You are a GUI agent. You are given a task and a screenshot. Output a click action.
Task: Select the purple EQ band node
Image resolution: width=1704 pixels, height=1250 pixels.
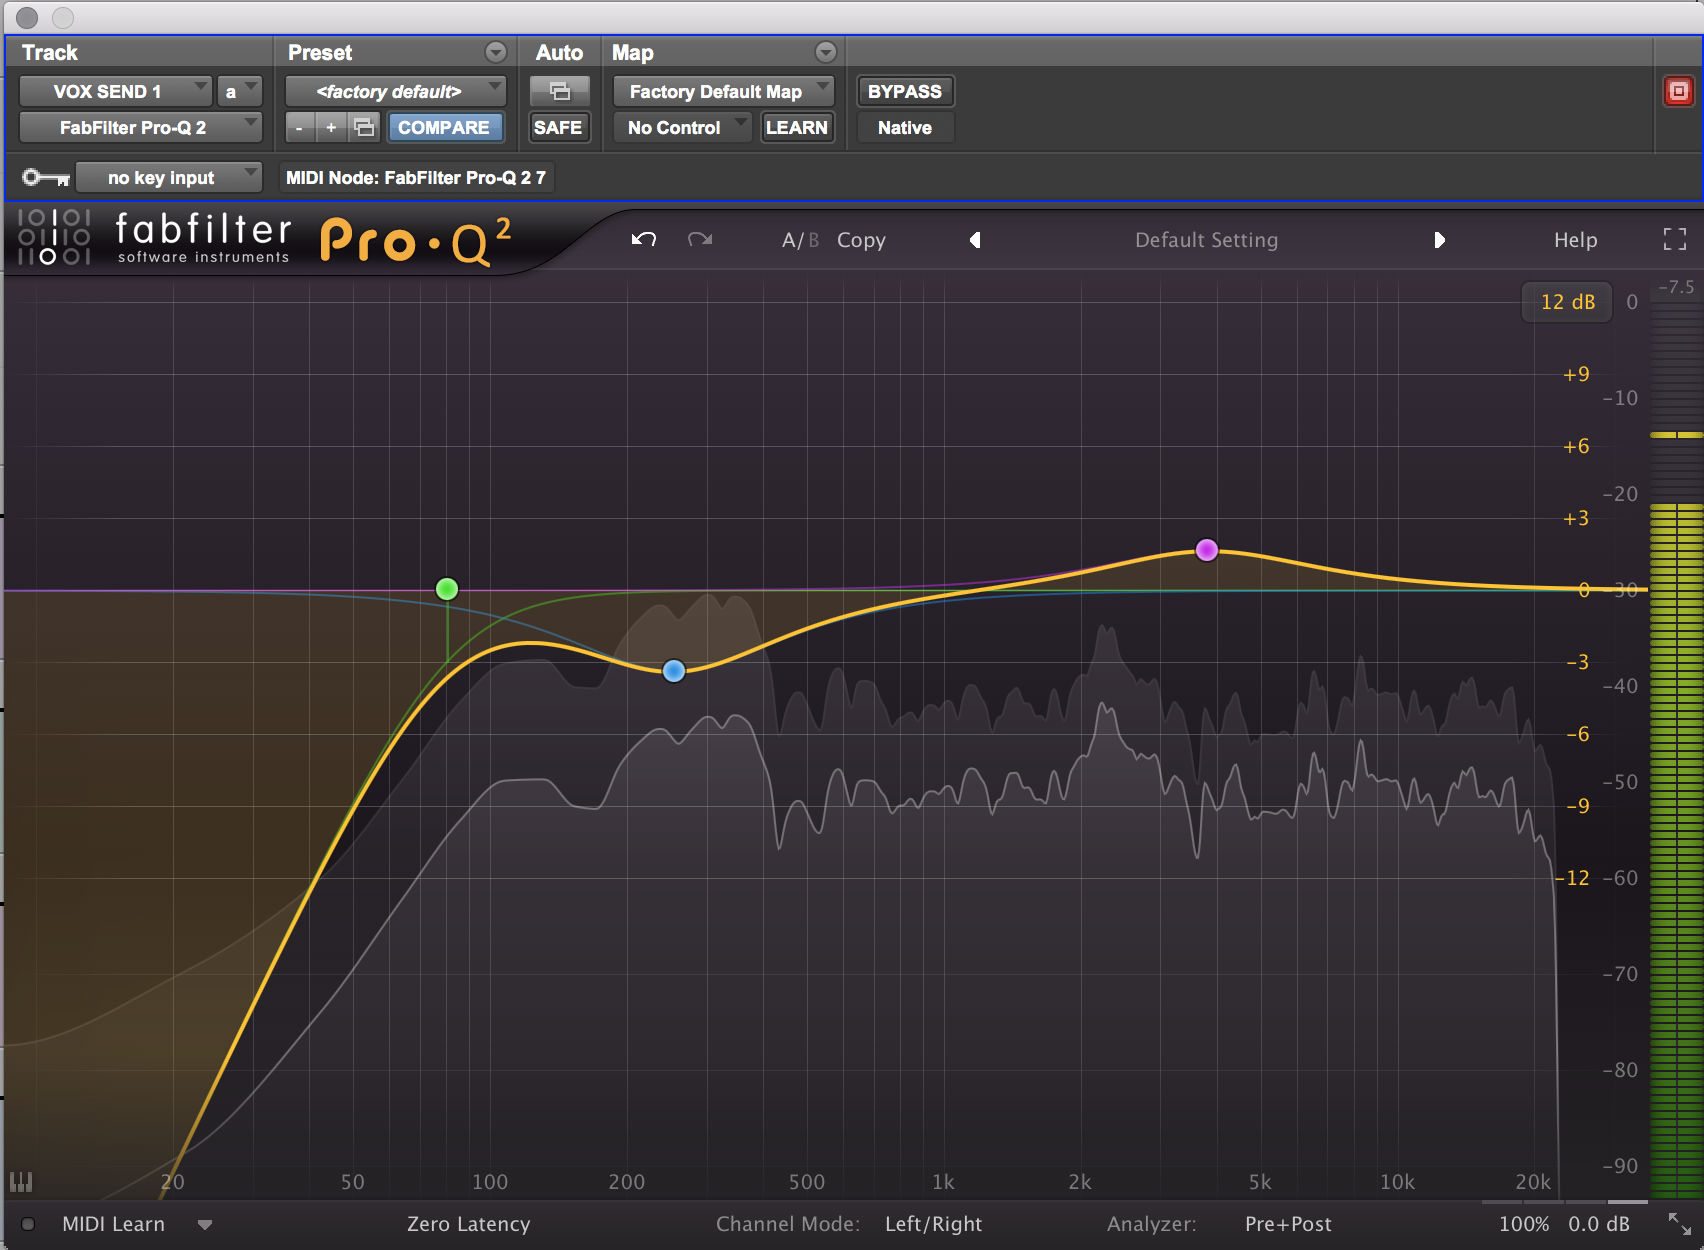pos(1207,550)
